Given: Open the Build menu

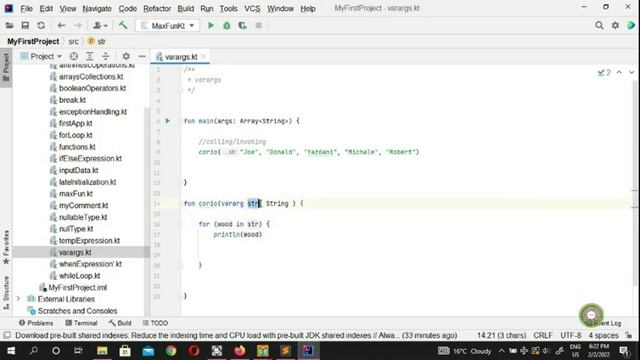Looking at the screenshot, I should [x=186, y=9].
